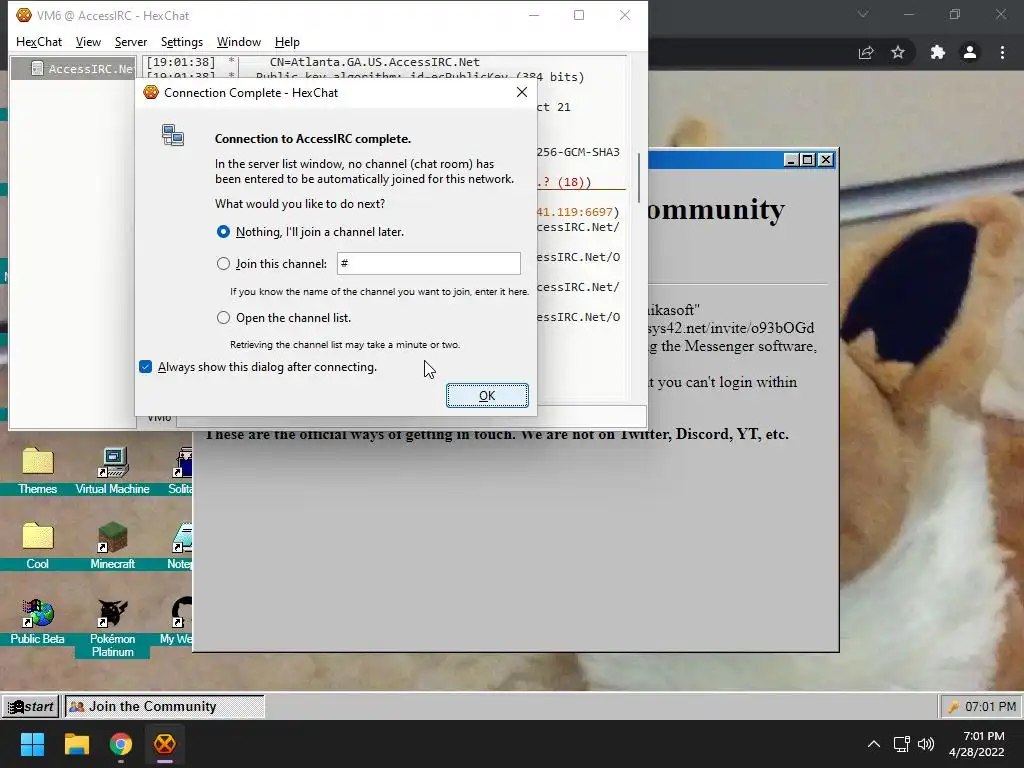Open File Explorer from taskbar
The image size is (1024, 768).
(x=76, y=744)
